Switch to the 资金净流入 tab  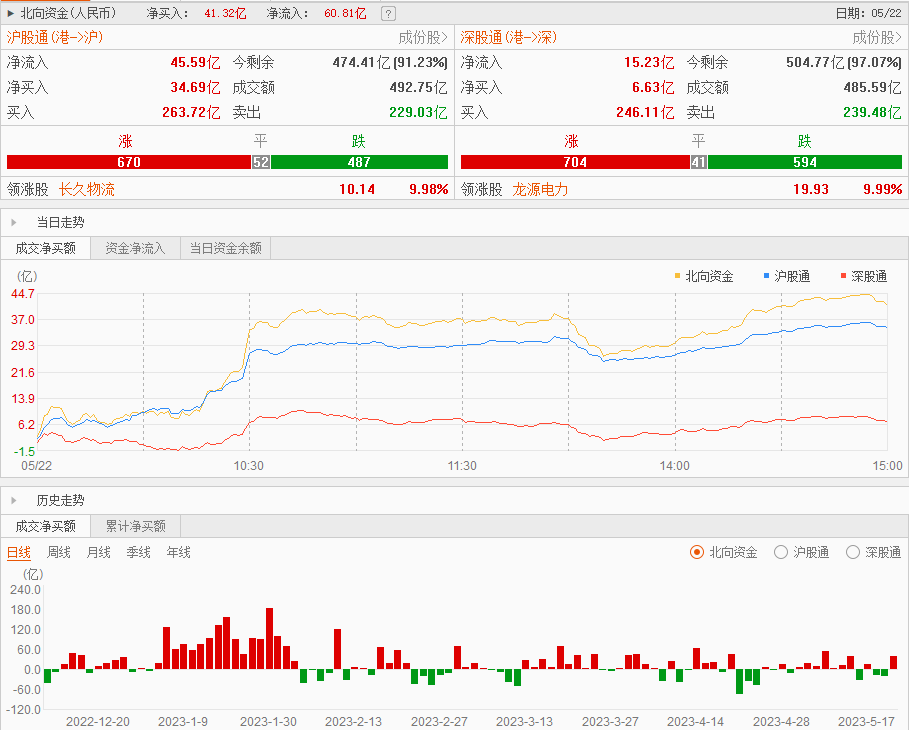coord(135,249)
